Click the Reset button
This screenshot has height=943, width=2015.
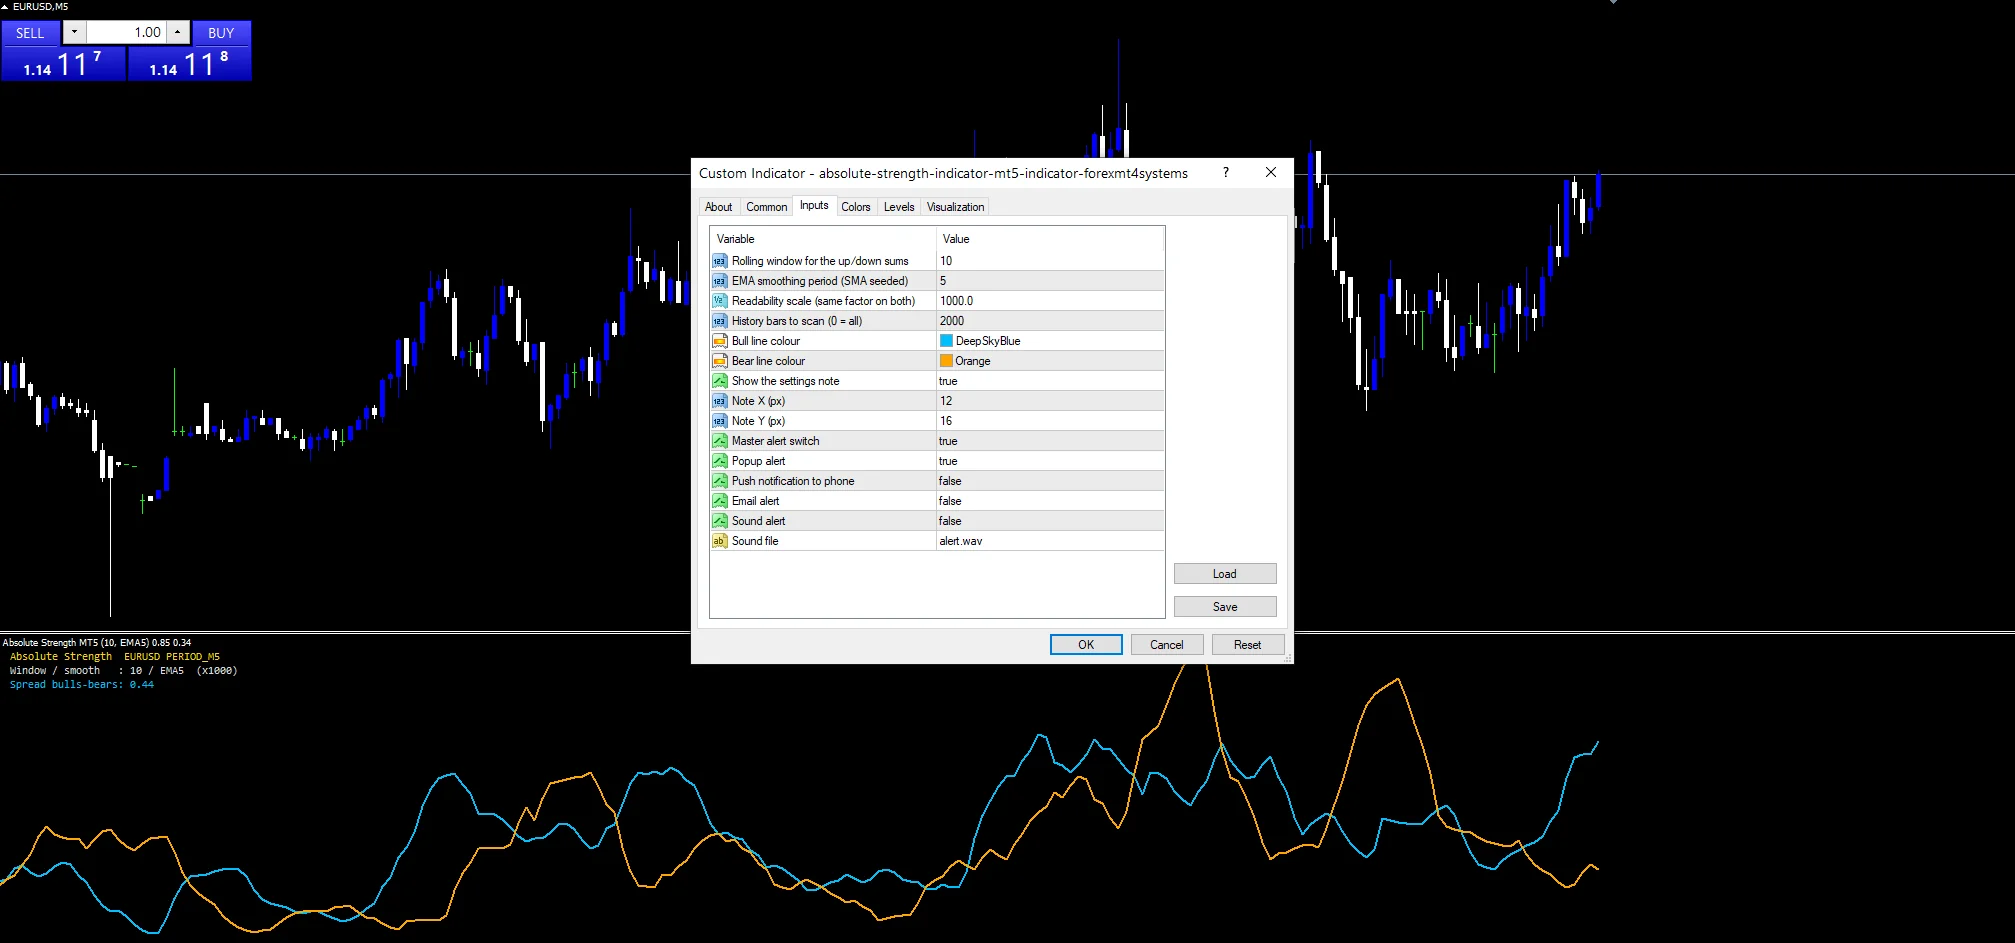(1247, 645)
